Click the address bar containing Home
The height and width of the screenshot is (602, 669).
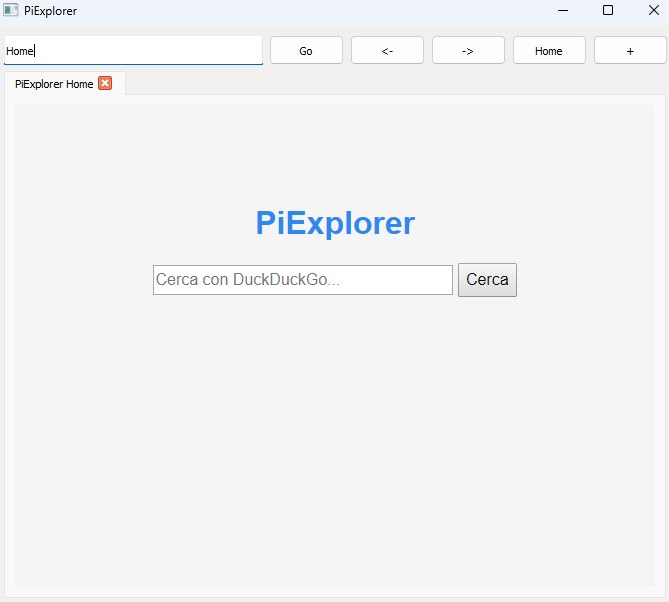133,51
